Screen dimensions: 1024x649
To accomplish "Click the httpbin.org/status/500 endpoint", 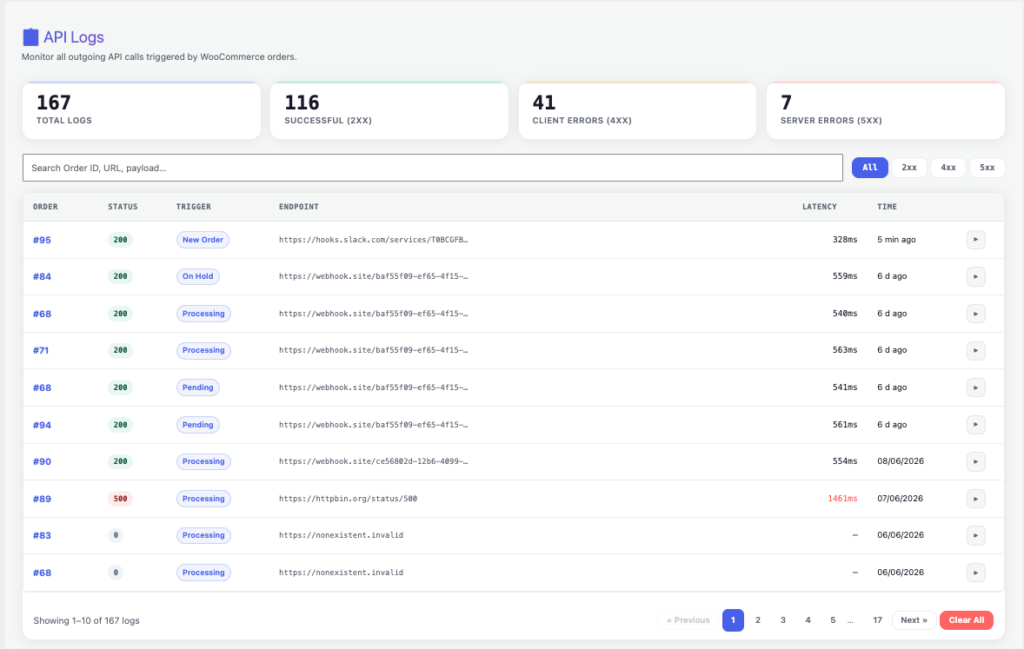I will 348,499.
